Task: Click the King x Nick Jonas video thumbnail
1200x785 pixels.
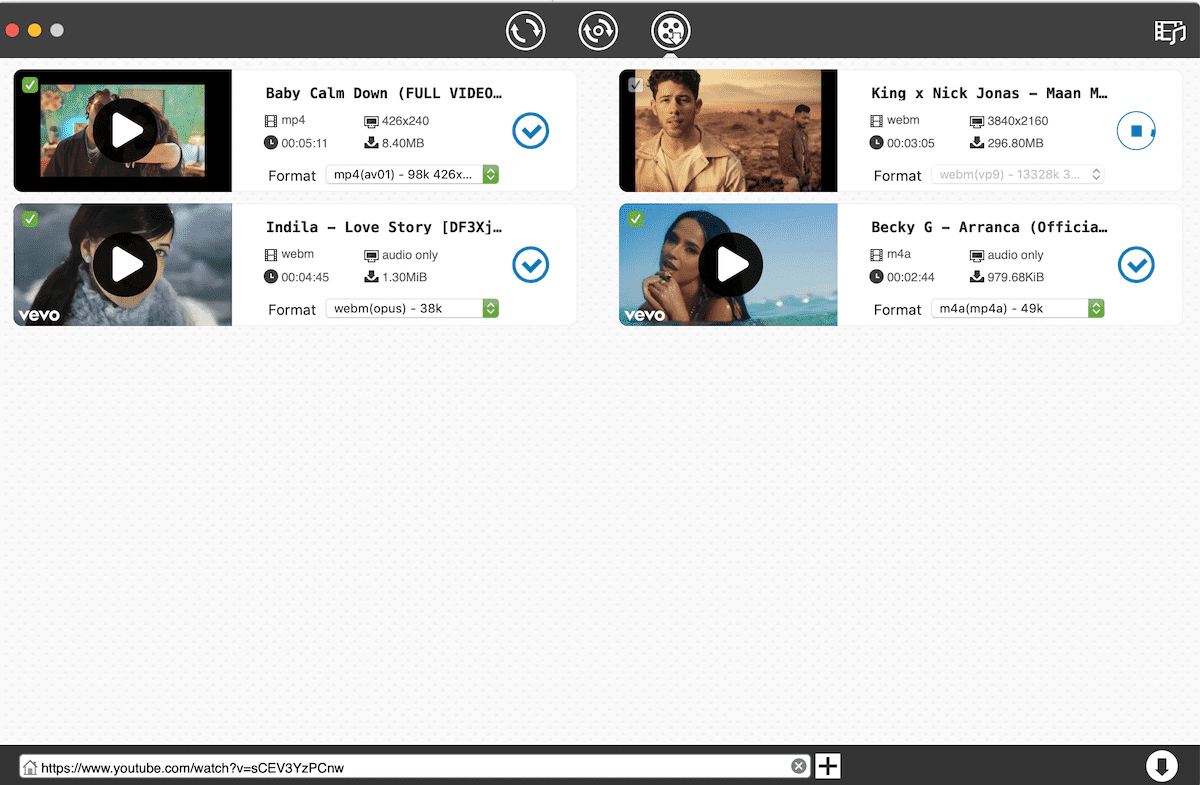Action: [728, 131]
